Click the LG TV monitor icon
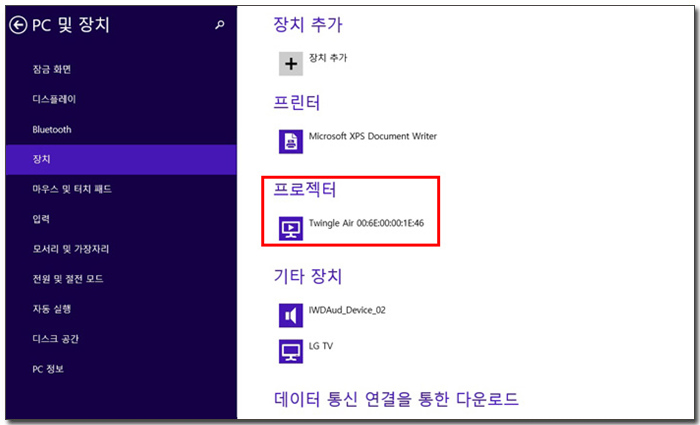 click(291, 351)
